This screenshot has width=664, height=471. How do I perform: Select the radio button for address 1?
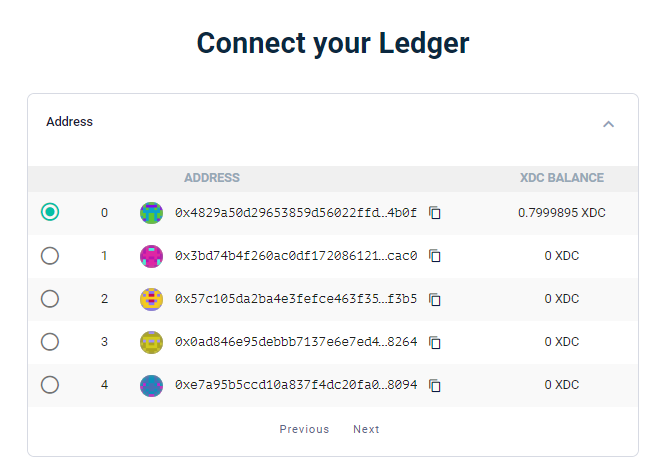(x=50, y=256)
